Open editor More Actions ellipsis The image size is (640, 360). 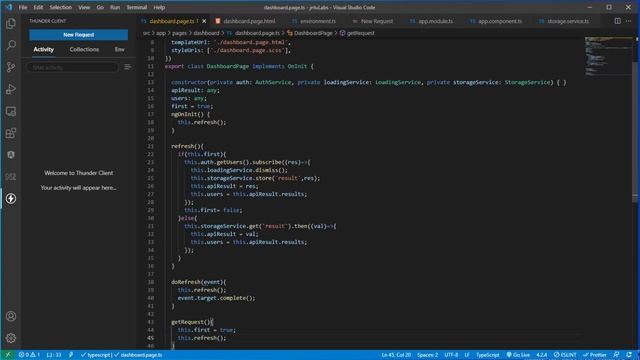(629, 21)
